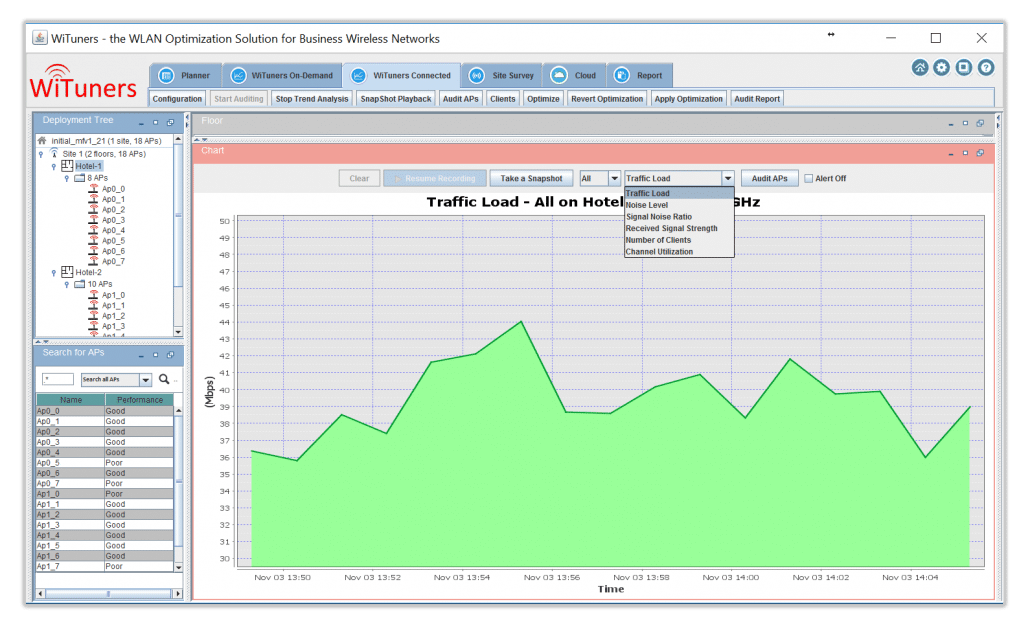Collapse the 10 APs folder node
Viewport: 1030px width, 628px height.
66,284
